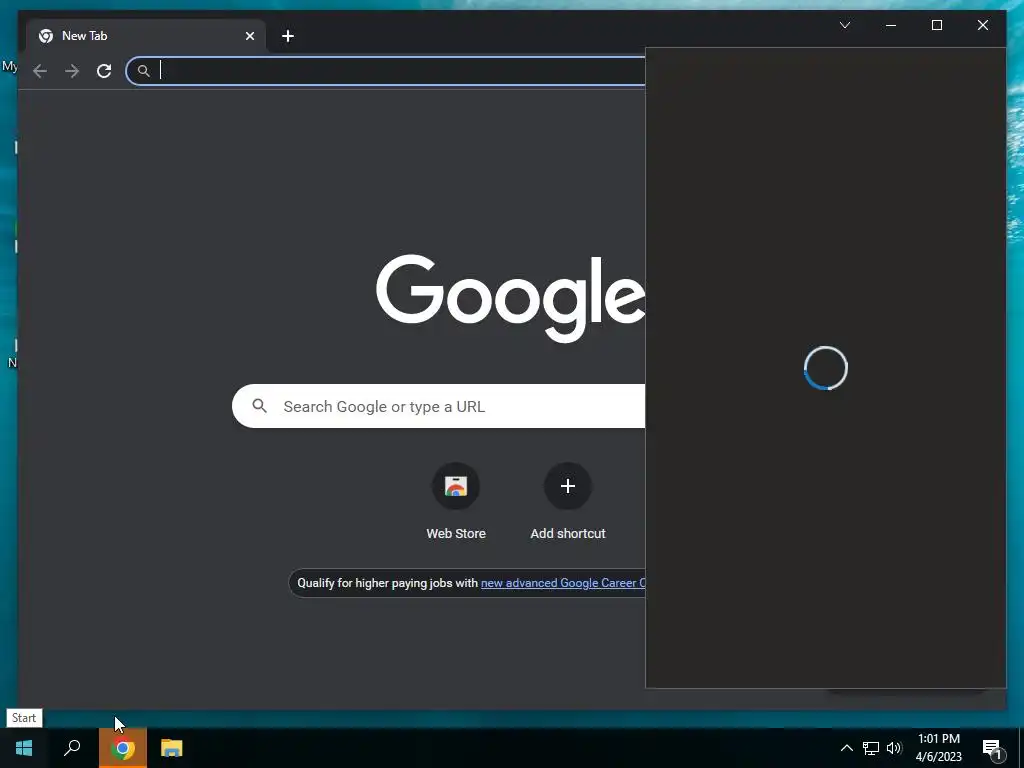This screenshot has width=1024, height=768.
Task: Click the Chrome taskbar icon
Action: click(x=122, y=748)
